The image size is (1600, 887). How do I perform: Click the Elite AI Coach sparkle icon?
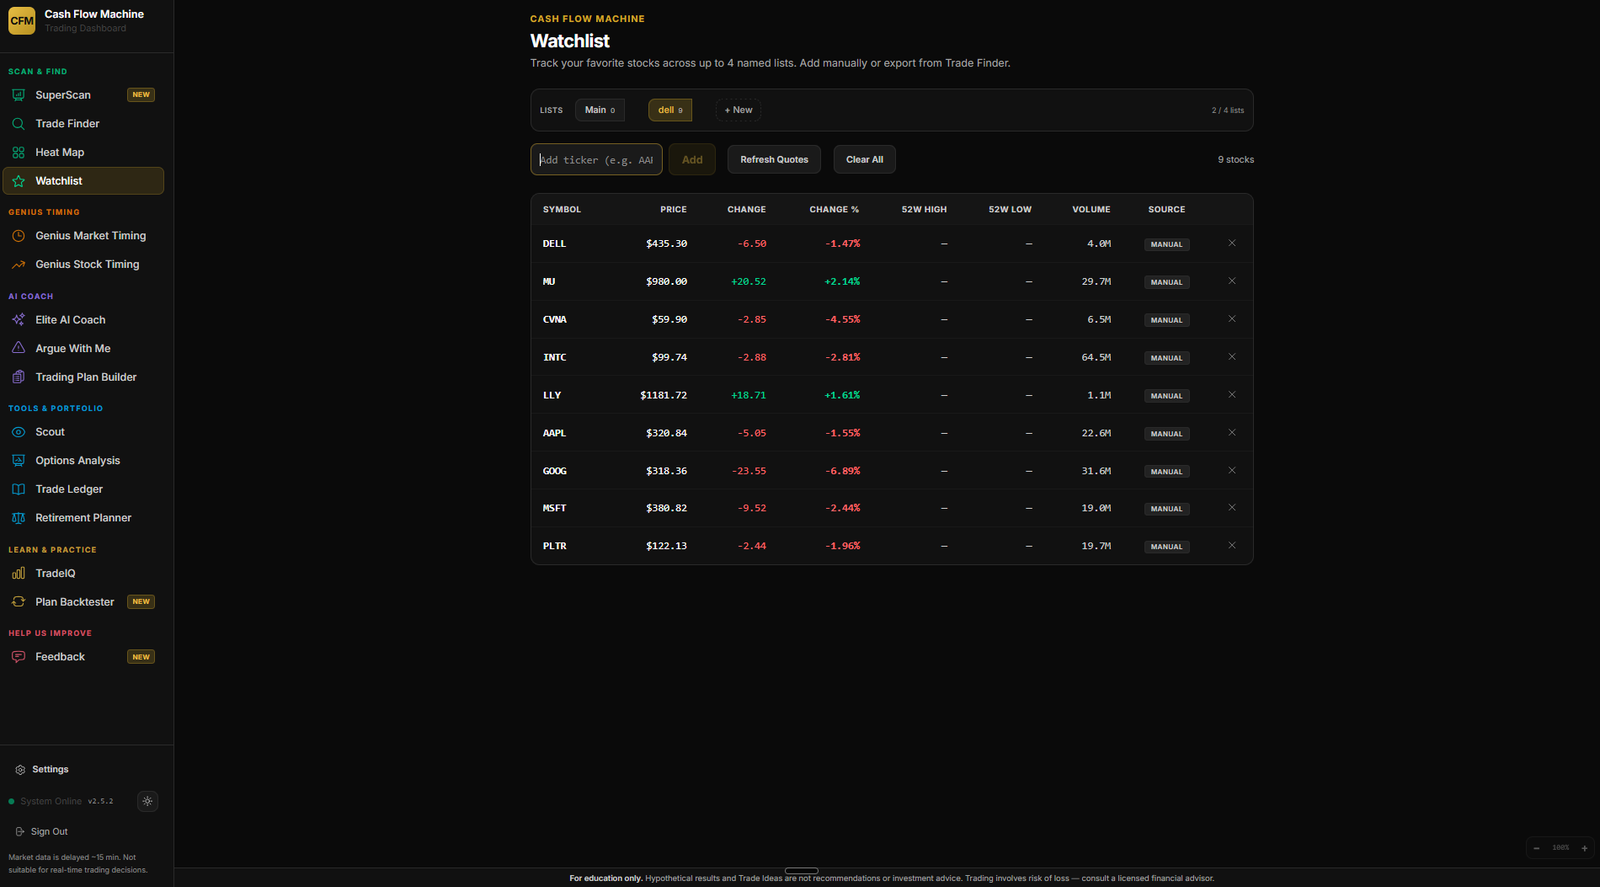[x=18, y=320]
